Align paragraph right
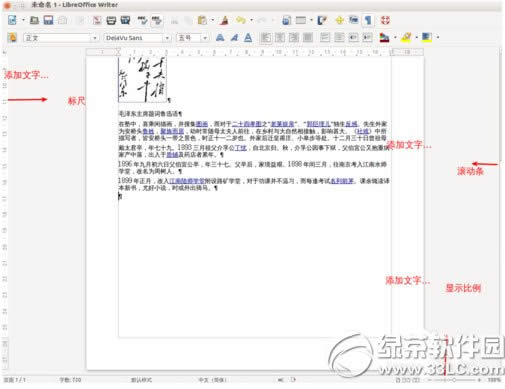505x389 pixels. pyautogui.click(x=294, y=38)
